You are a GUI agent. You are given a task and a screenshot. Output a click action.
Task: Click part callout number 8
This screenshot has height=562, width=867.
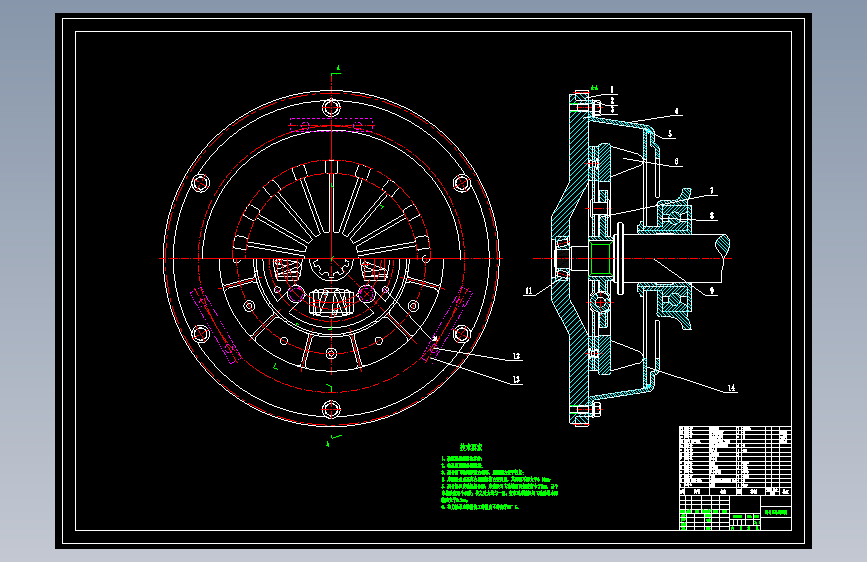(x=712, y=216)
